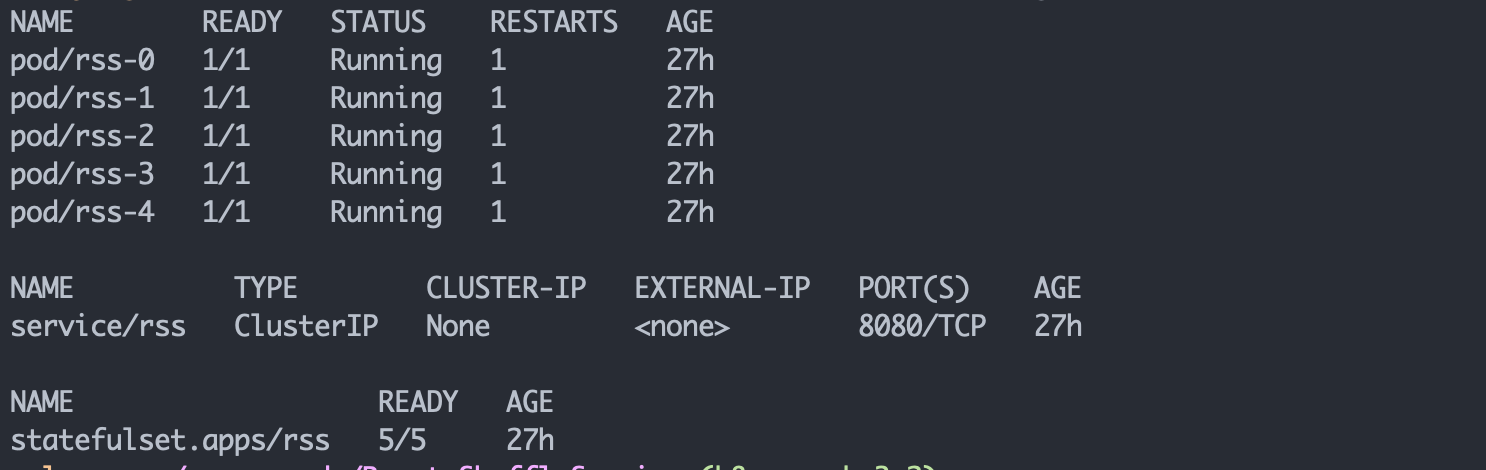Click the None cluster IP value
1486x470 pixels.
(458, 327)
